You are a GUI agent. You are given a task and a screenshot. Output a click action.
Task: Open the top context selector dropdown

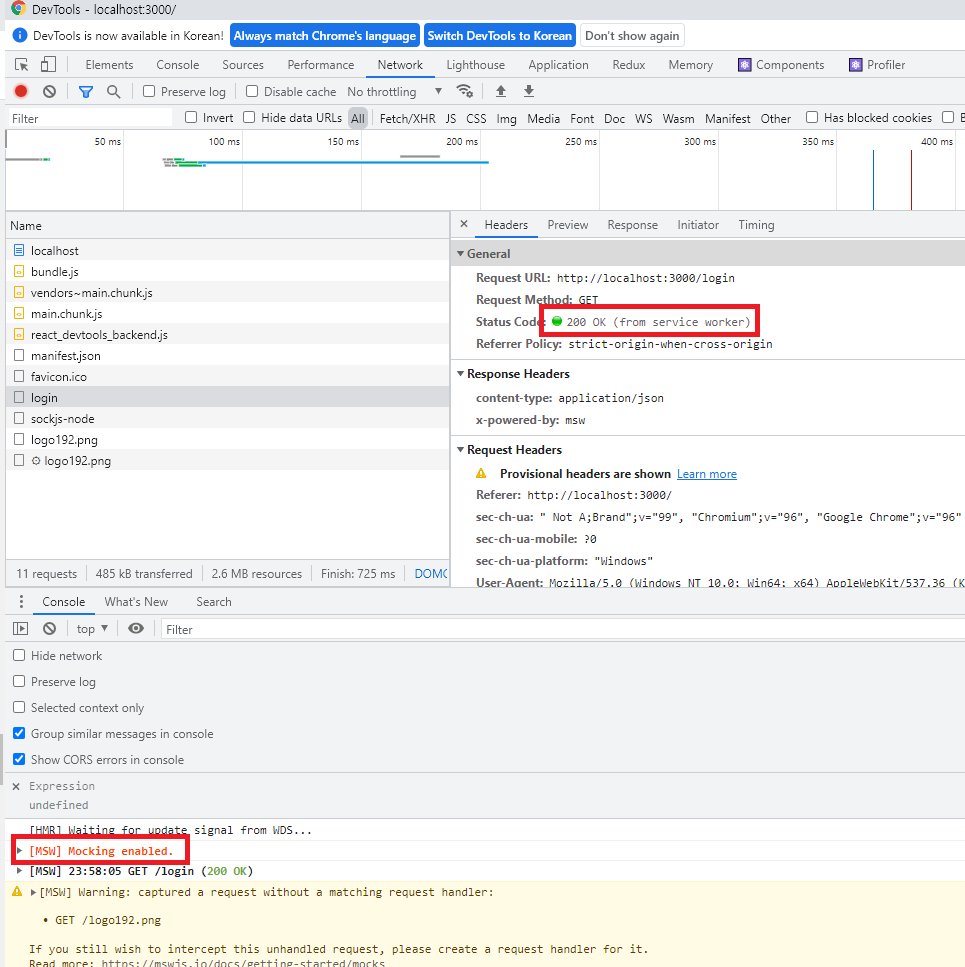tap(92, 629)
